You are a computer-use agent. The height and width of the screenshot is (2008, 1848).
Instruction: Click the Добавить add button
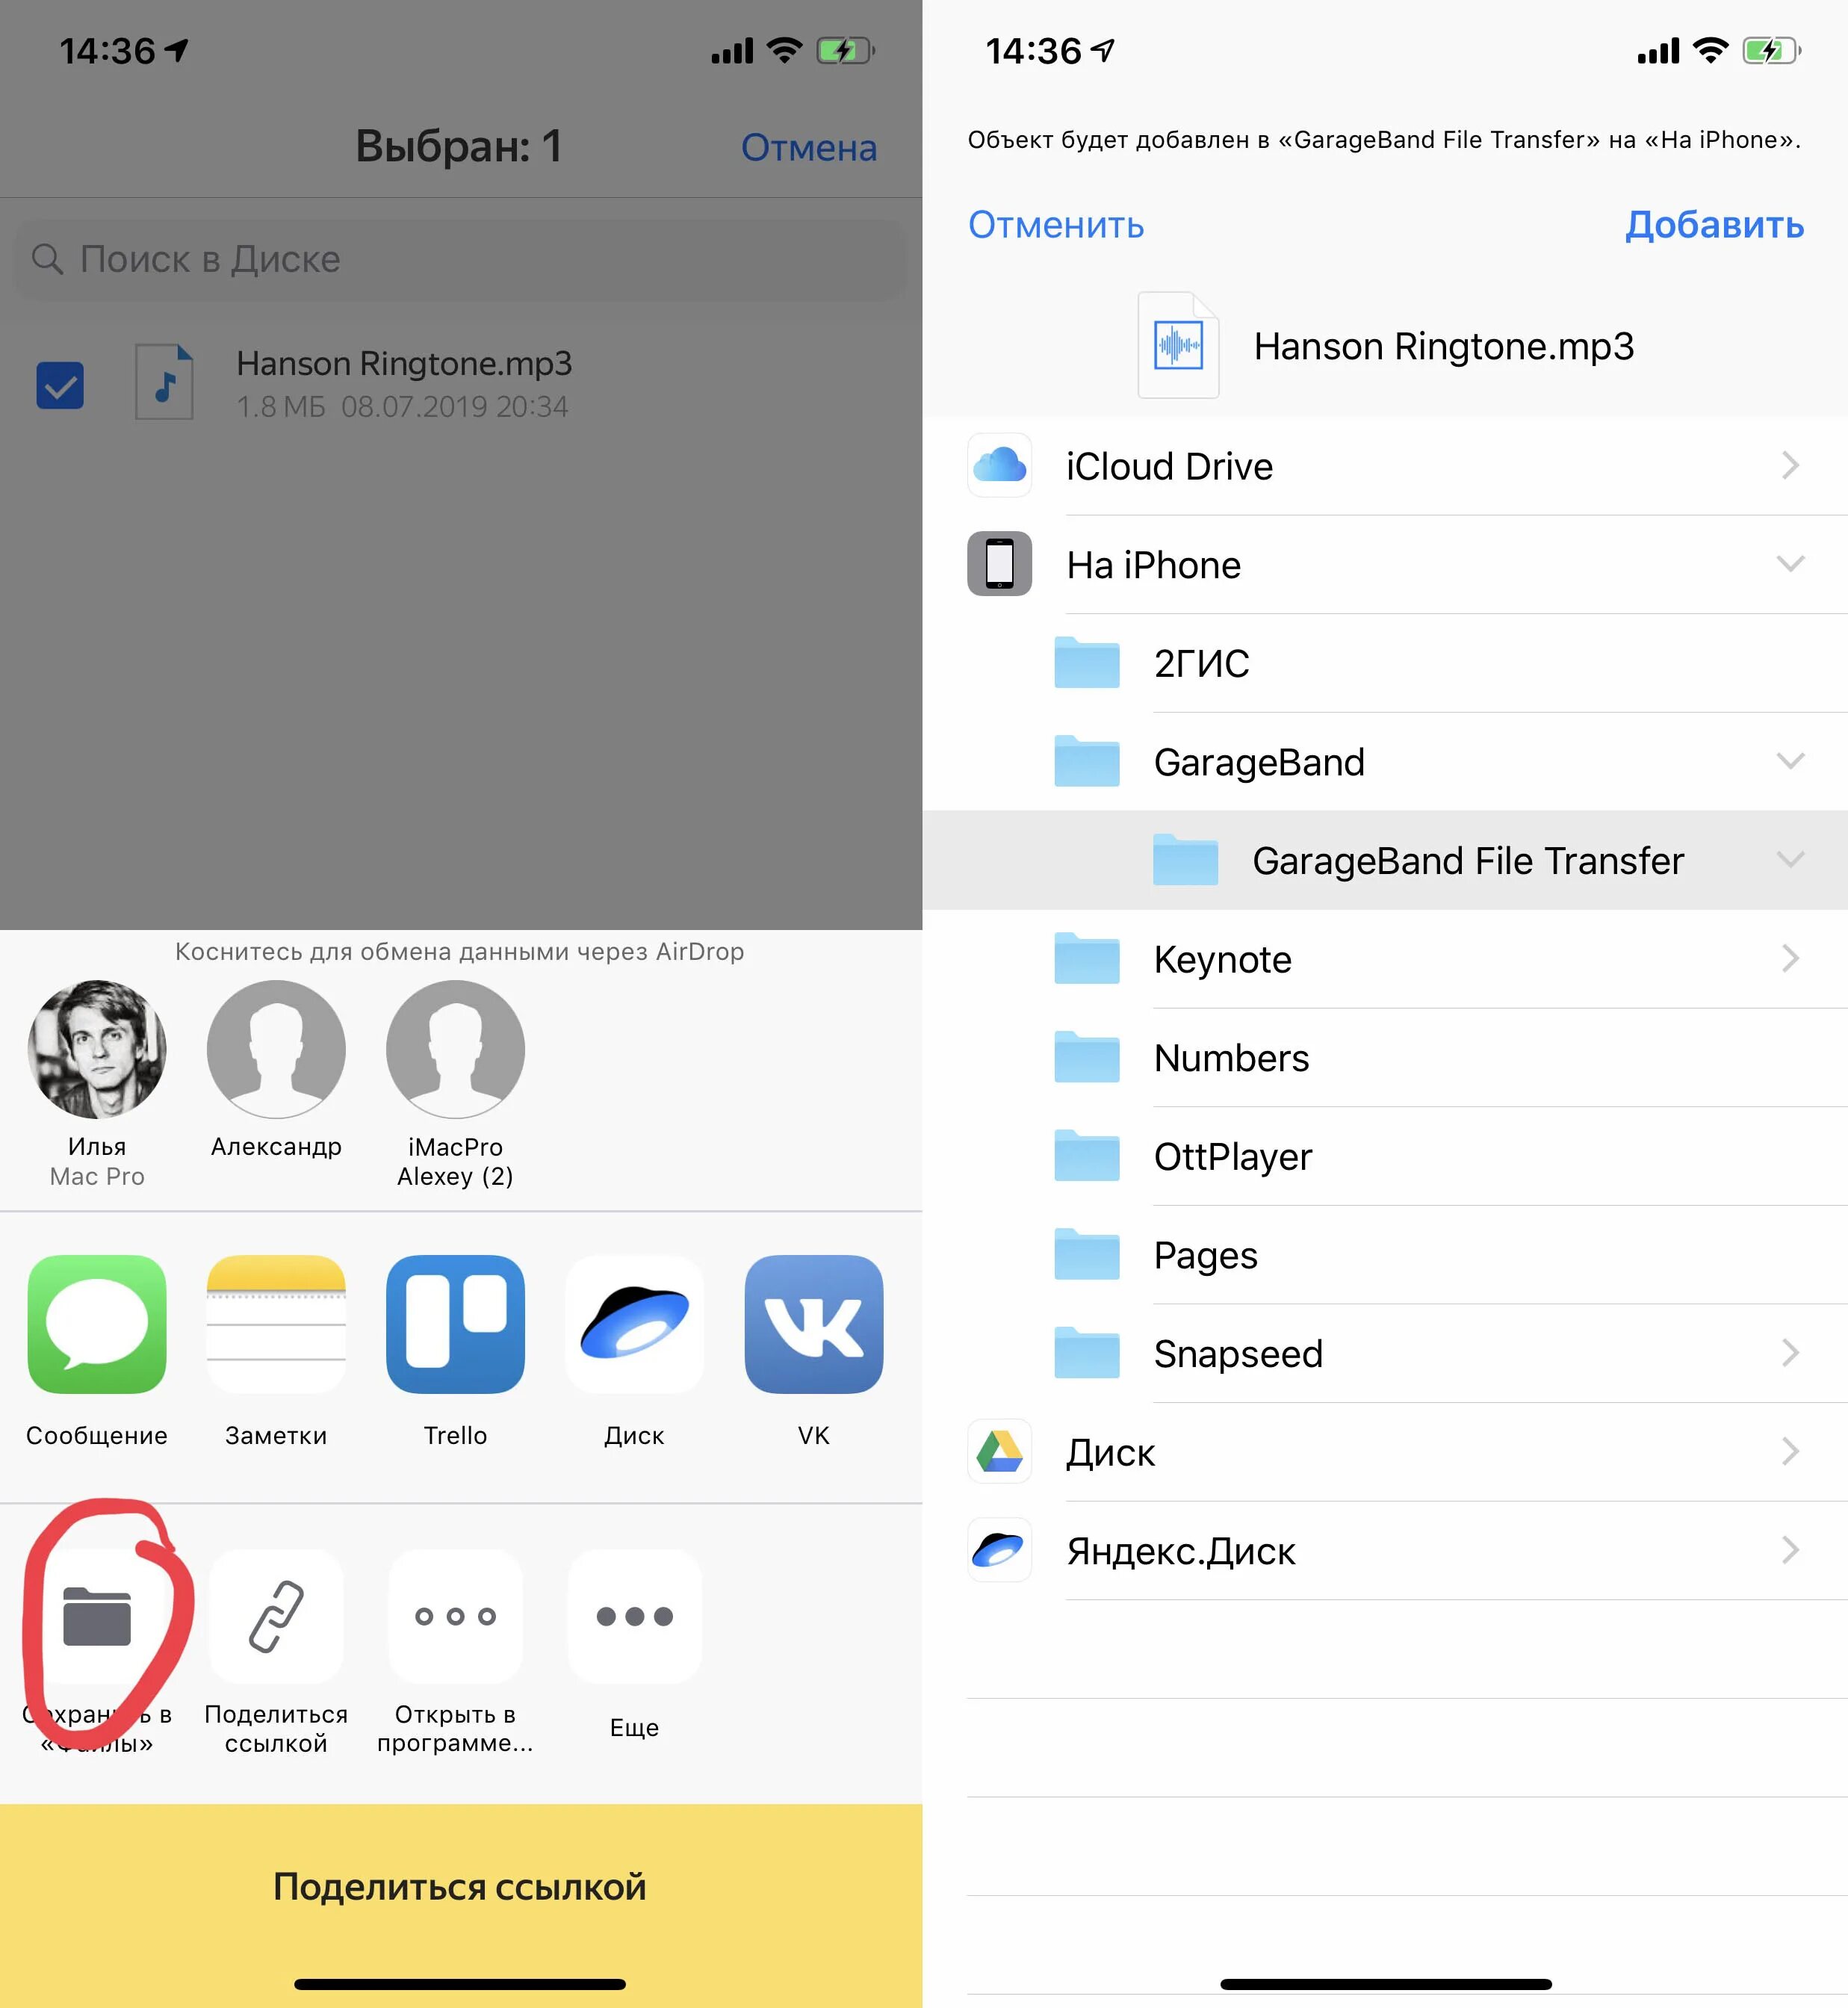(1714, 224)
